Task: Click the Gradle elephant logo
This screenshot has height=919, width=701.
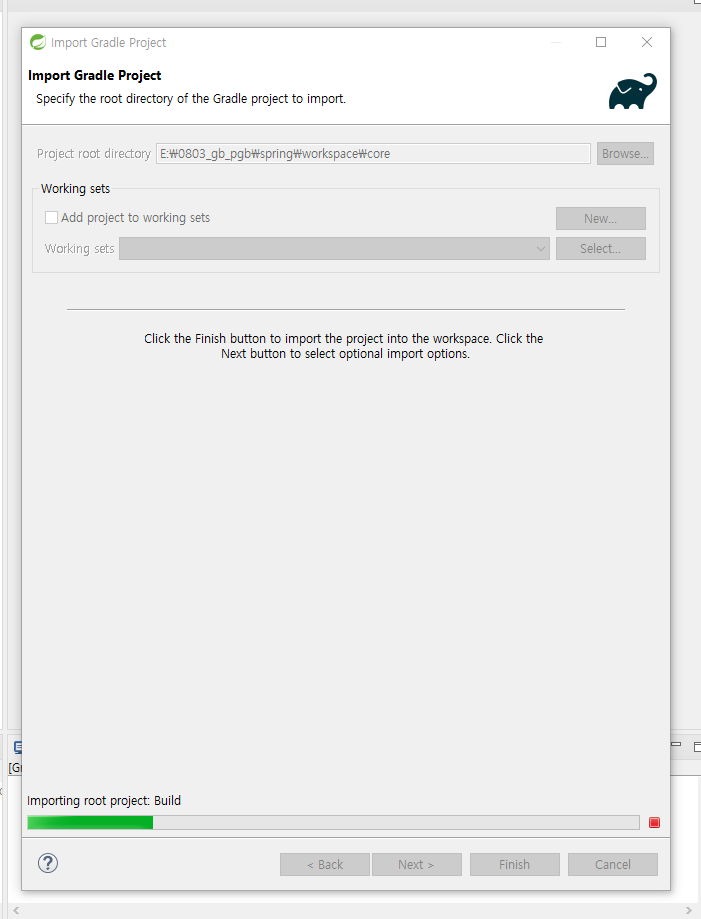Action: click(632, 91)
